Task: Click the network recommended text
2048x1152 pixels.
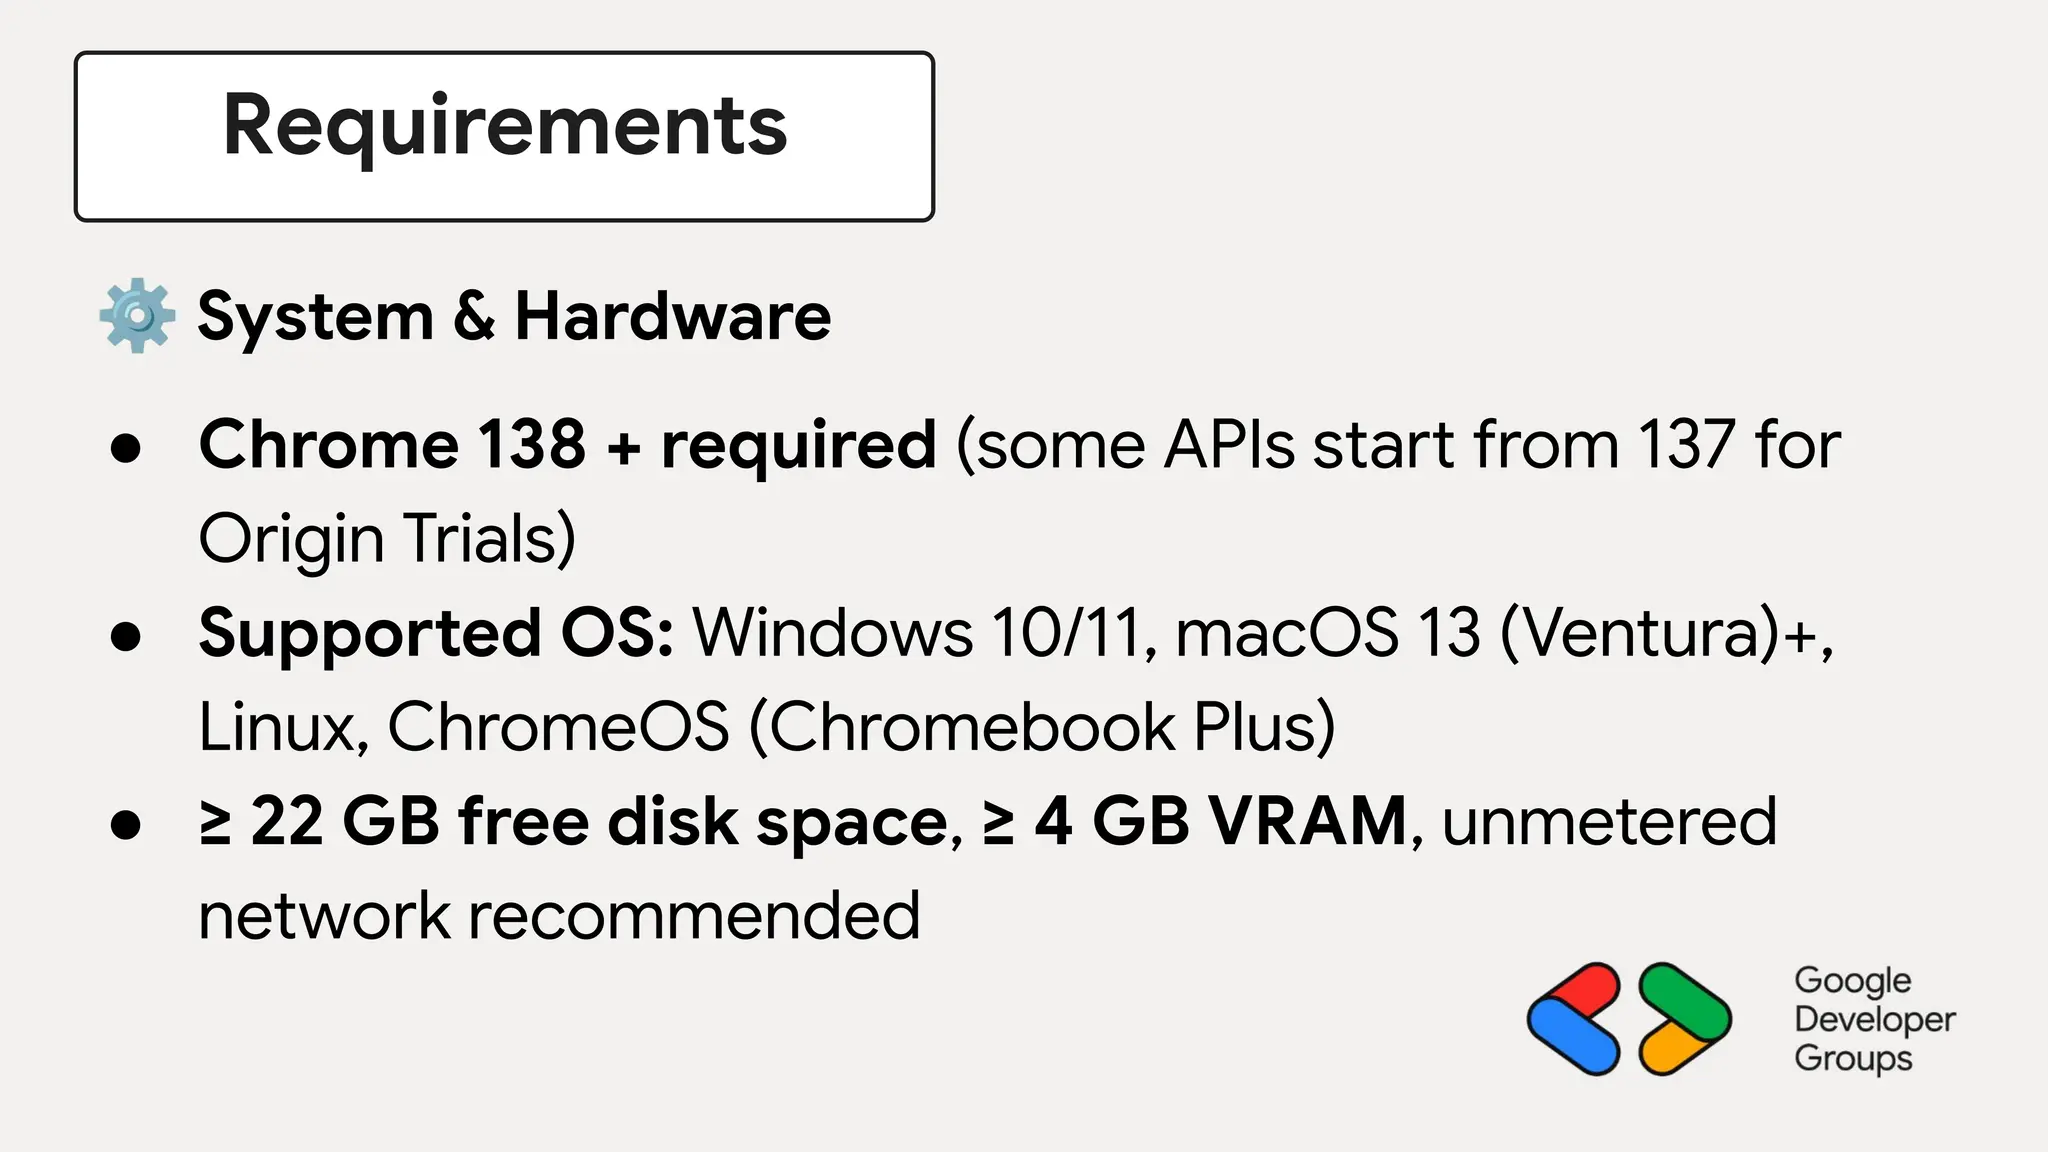Action: pos(559,916)
